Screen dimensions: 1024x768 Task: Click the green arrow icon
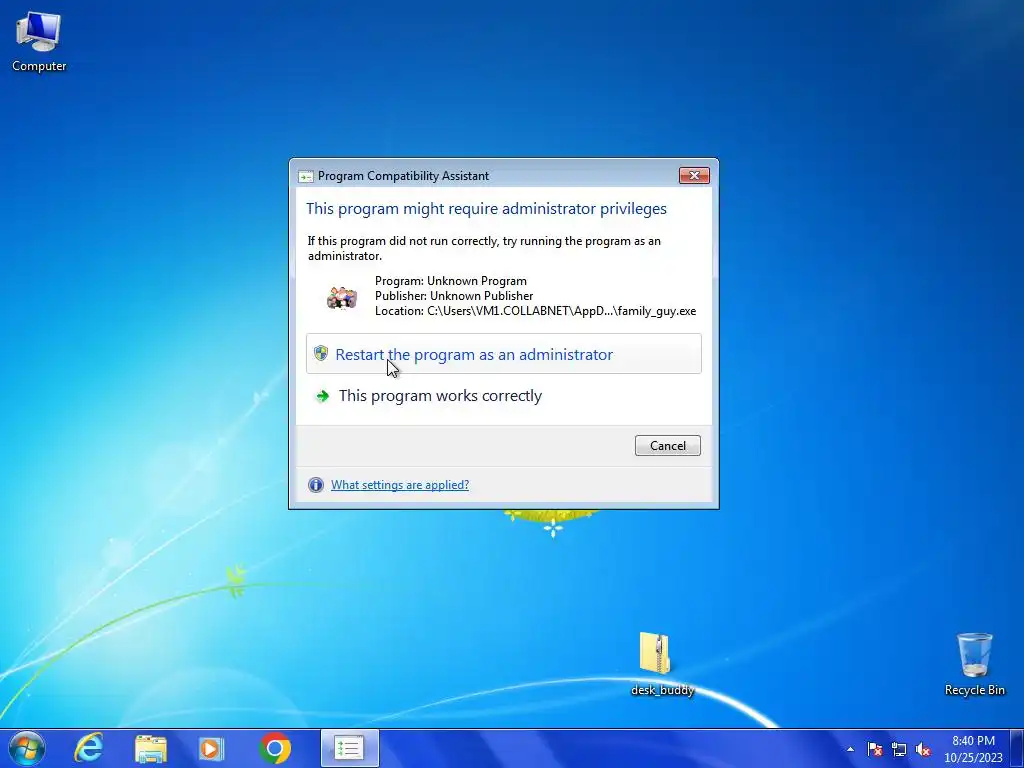[x=323, y=396]
